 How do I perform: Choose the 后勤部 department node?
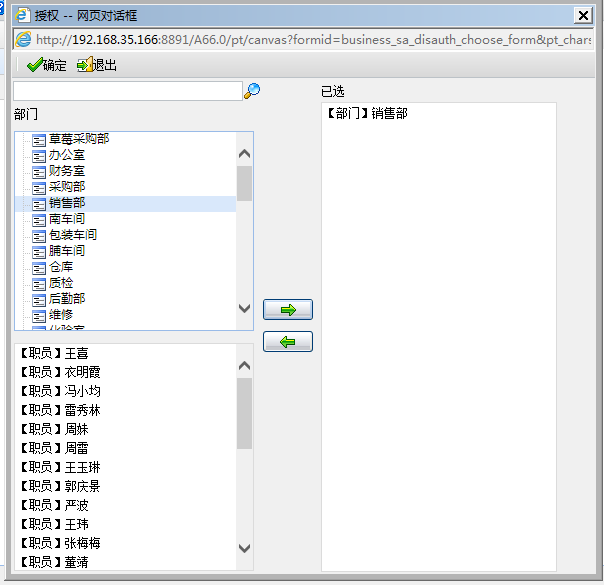pyautogui.click(x=67, y=299)
